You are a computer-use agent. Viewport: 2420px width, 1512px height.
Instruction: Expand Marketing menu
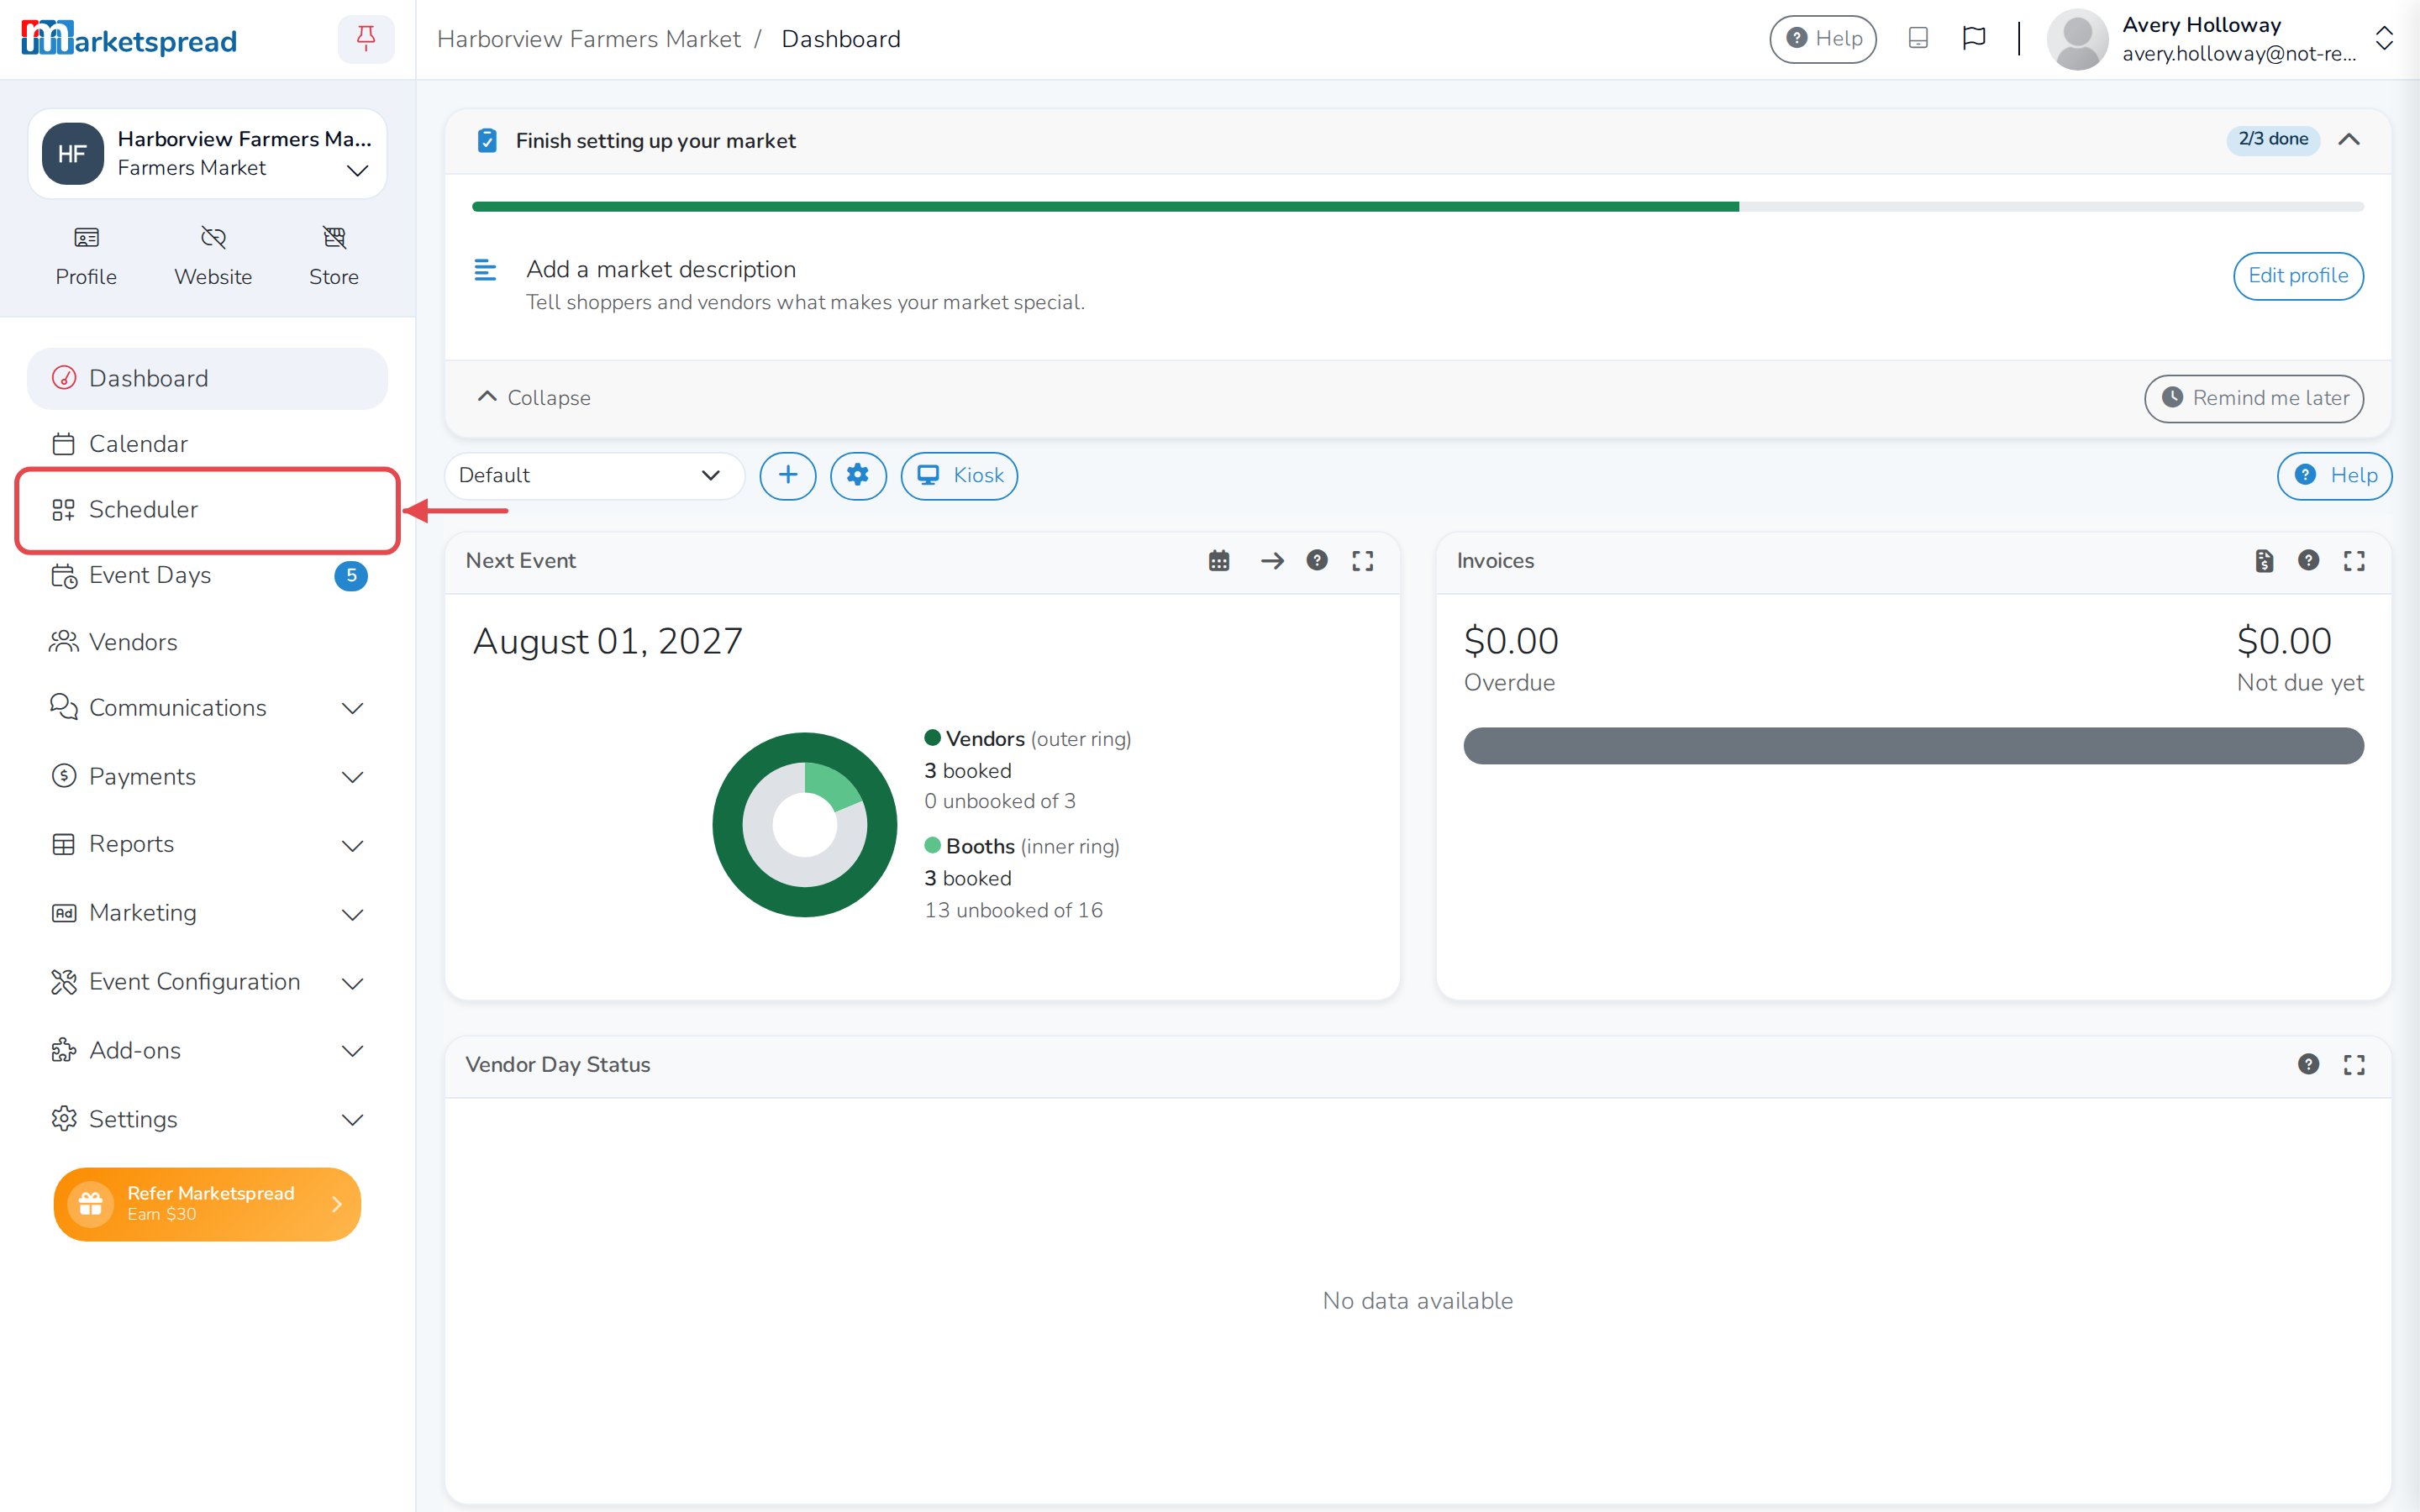207,914
